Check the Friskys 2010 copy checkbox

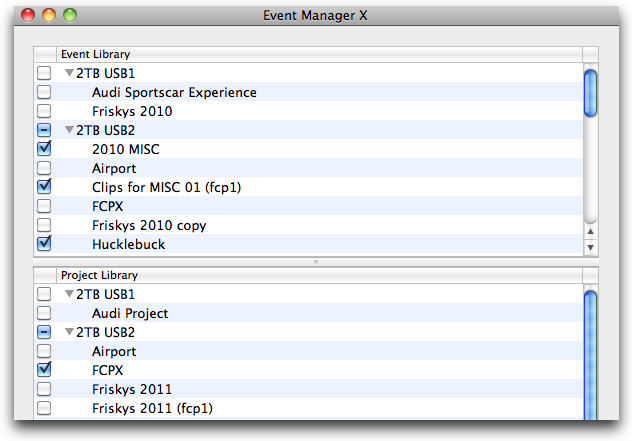[44, 225]
